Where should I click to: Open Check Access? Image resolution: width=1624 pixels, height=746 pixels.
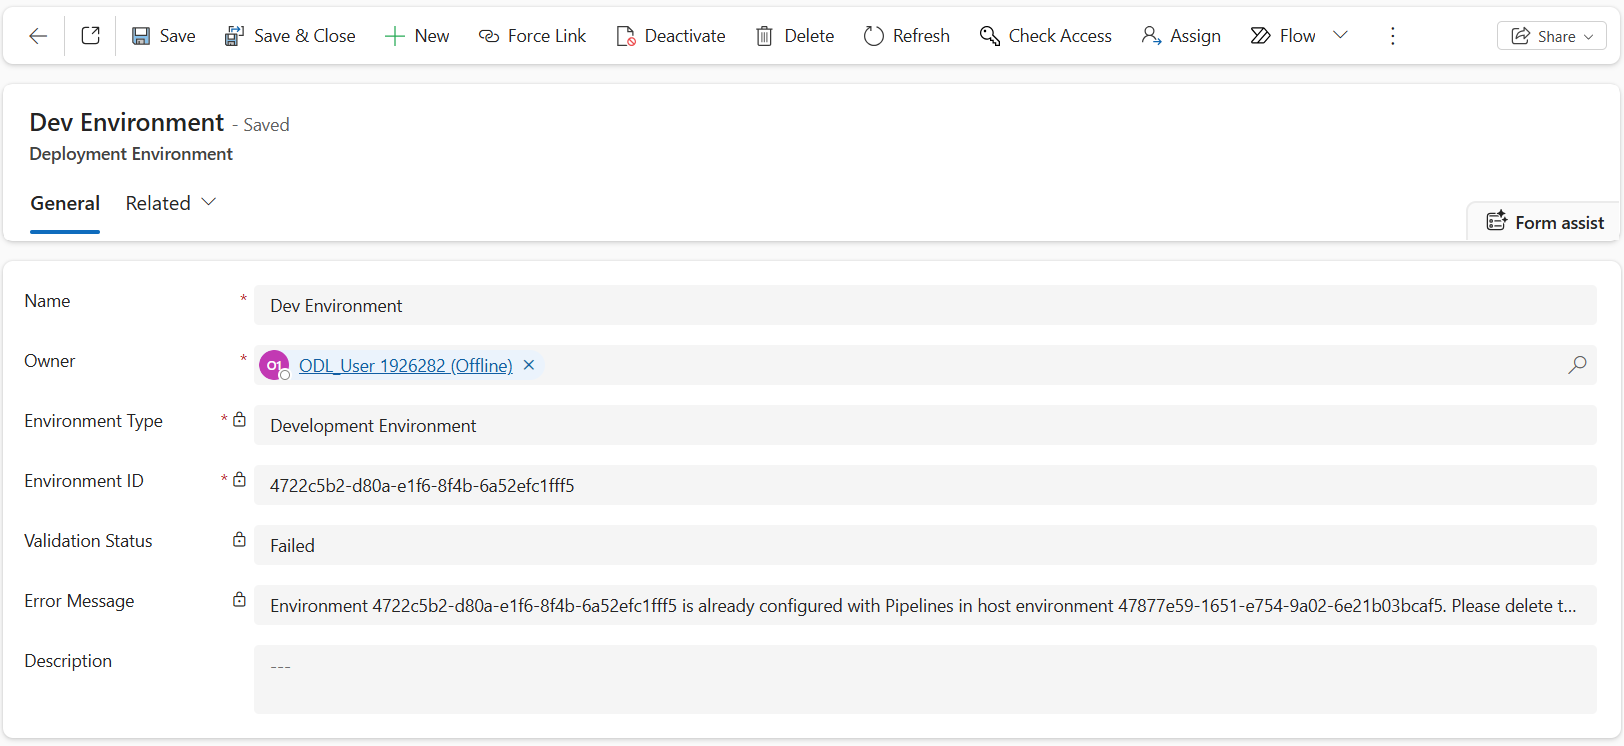coord(1045,36)
